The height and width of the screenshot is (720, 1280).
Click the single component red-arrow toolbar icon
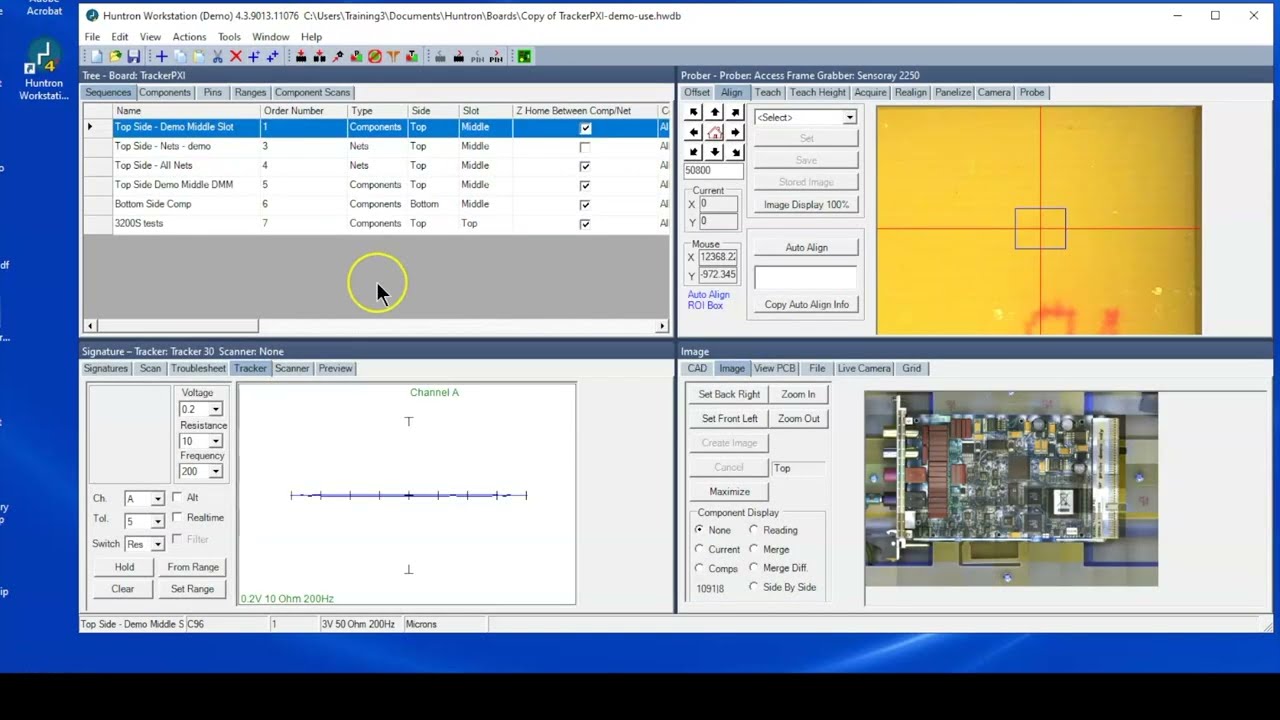pyautogui.click(x=302, y=56)
